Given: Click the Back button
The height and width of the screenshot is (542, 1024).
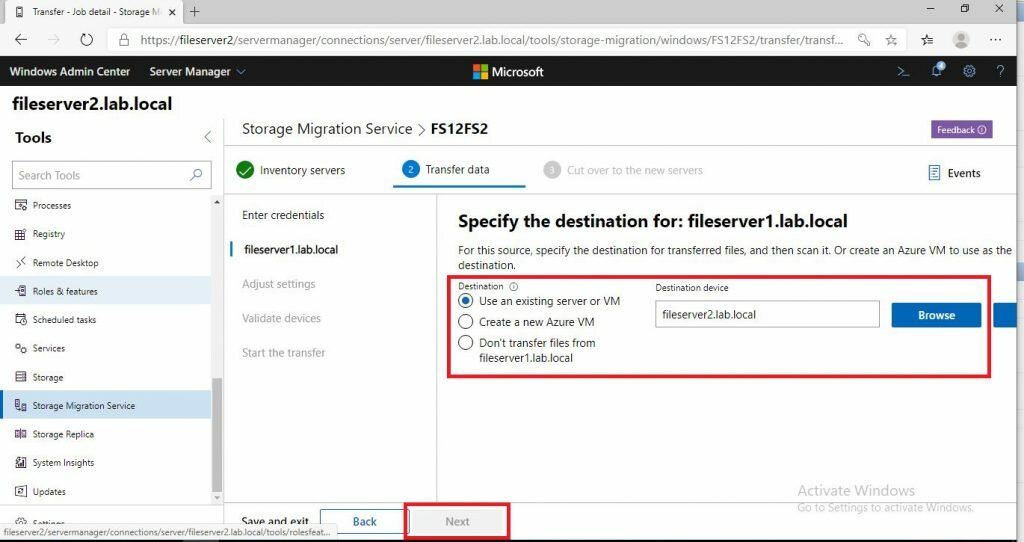Looking at the screenshot, I should [364, 521].
